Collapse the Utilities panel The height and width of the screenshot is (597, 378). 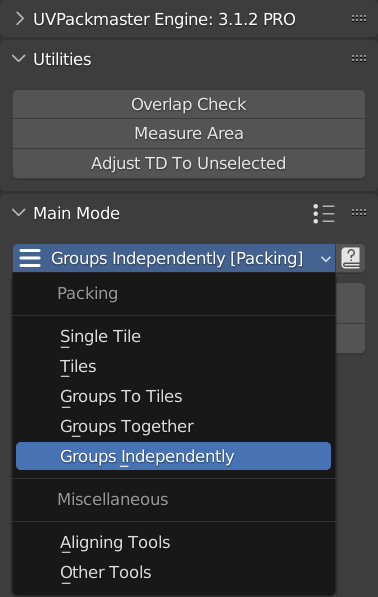(19, 59)
